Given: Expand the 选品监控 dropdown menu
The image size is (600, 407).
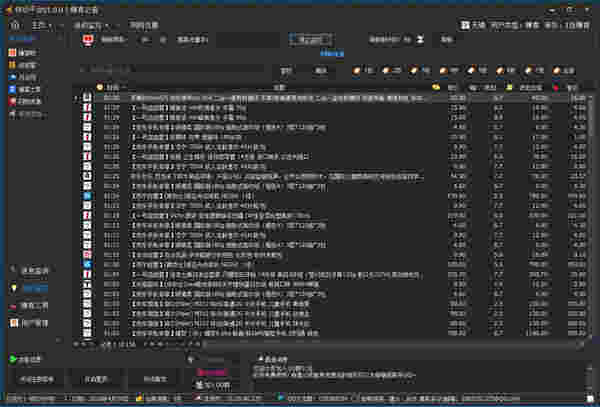Looking at the screenshot, I should click(97, 23).
